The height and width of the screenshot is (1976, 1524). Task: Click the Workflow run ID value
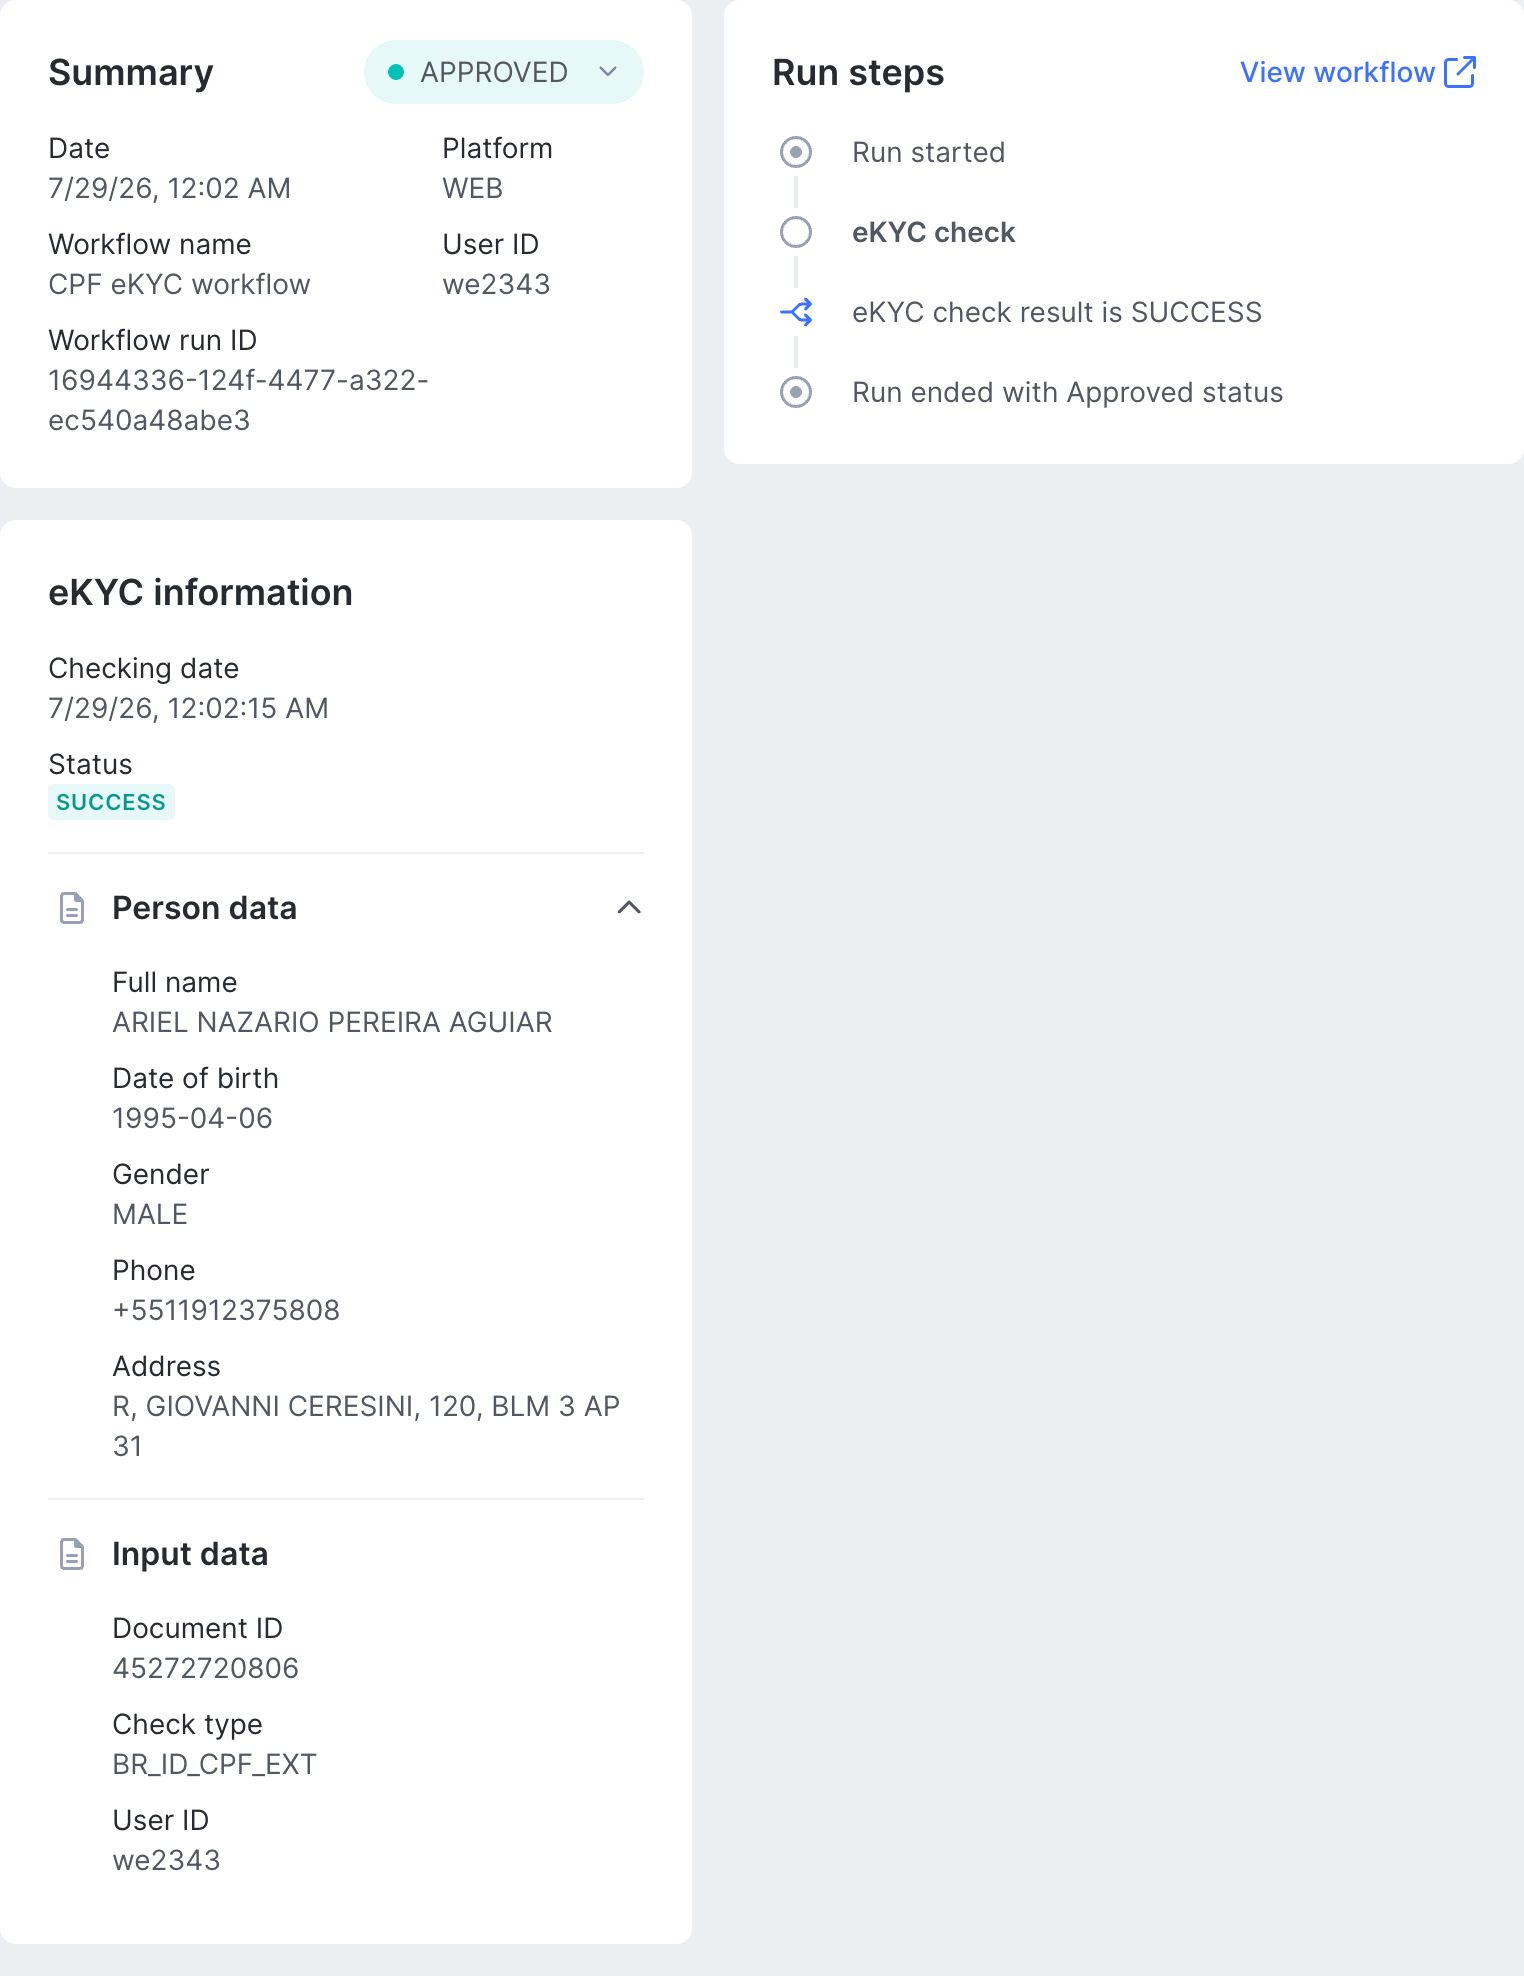[238, 400]
